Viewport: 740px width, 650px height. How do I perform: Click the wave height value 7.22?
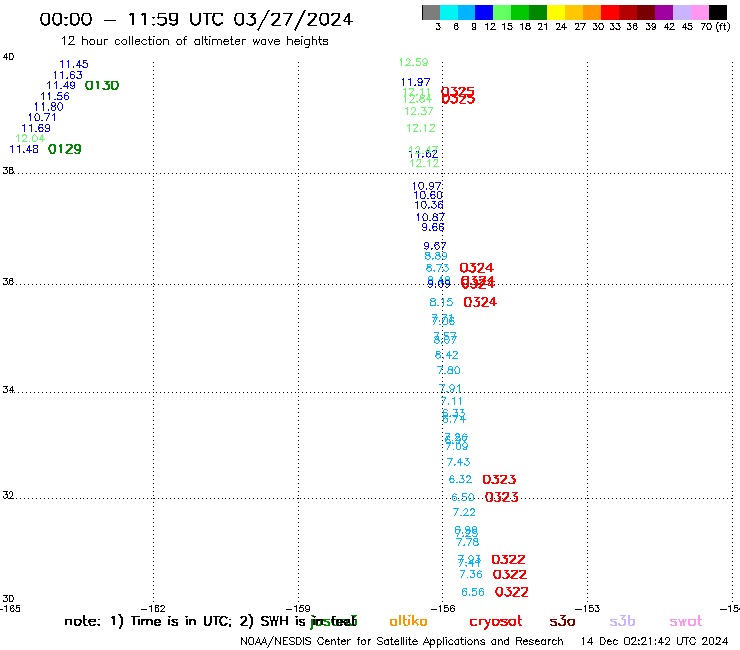464,512
